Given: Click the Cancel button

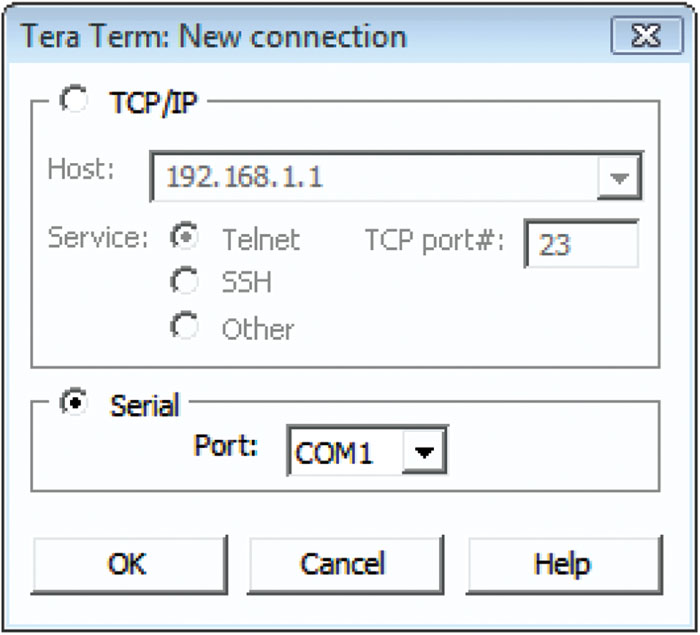Looking at the screenshot, I should [x=346, y=565].
